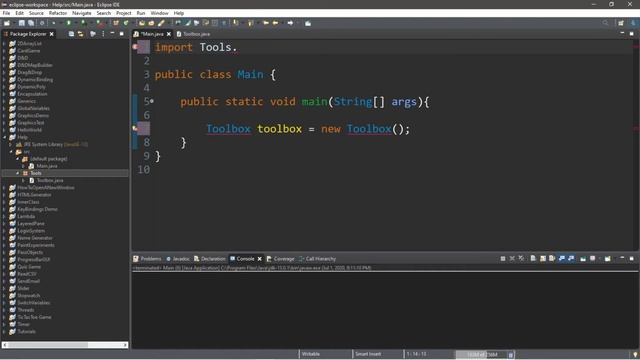Click the Save toolbar icon

click(x=22, y=23)
